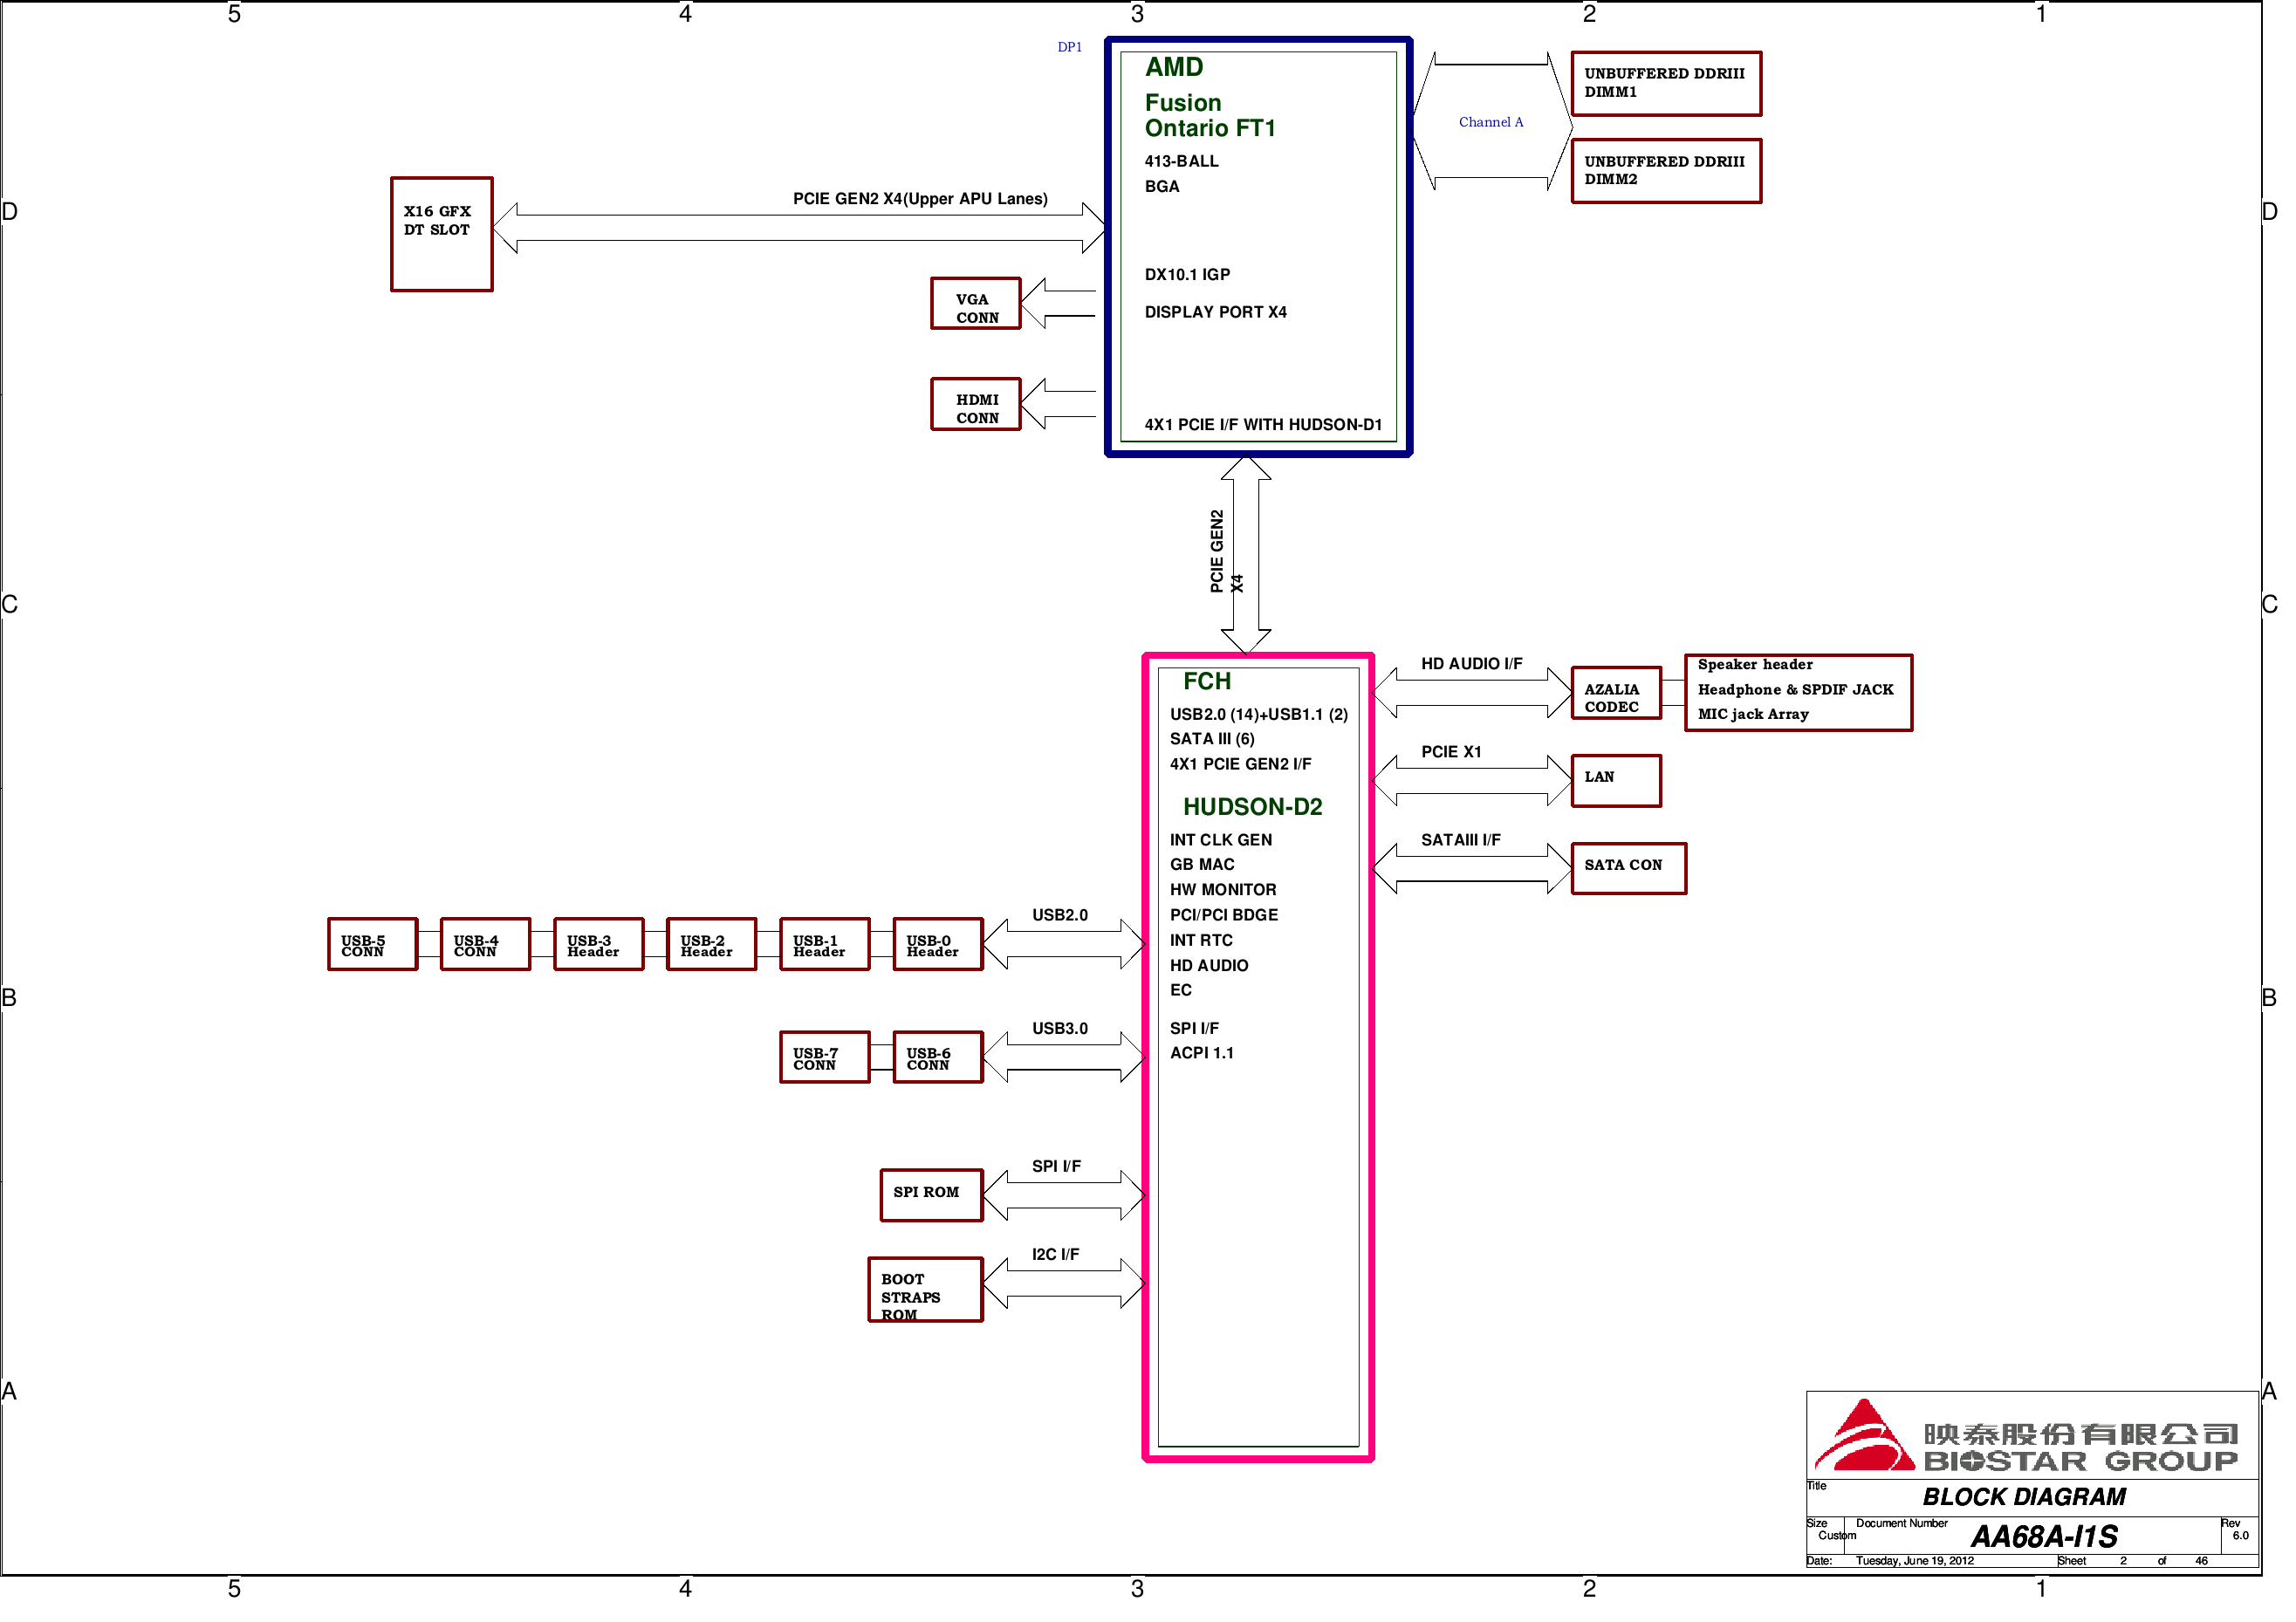Click the 'HUDSON-D2' heading
This screenshot has height=1622, width=2296.
(x=1252, y=807)
